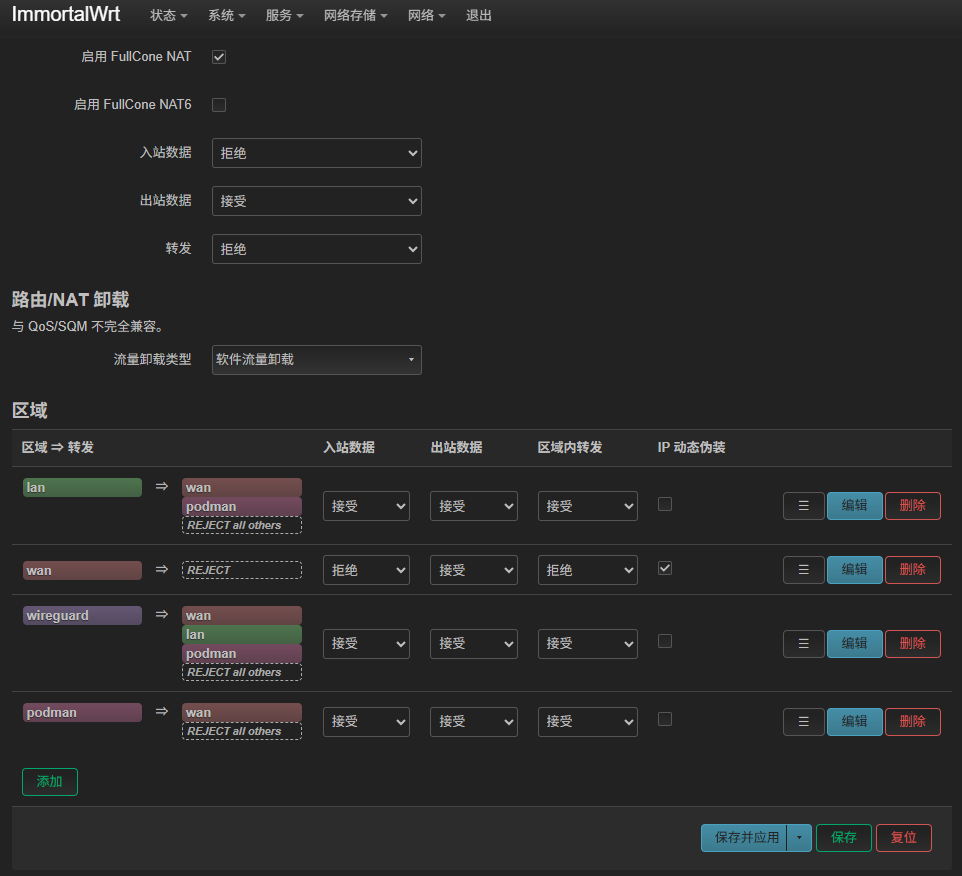Click the wireguard row drag handle icon
Screen dimensions: 962x876
(x=803, y=644)
